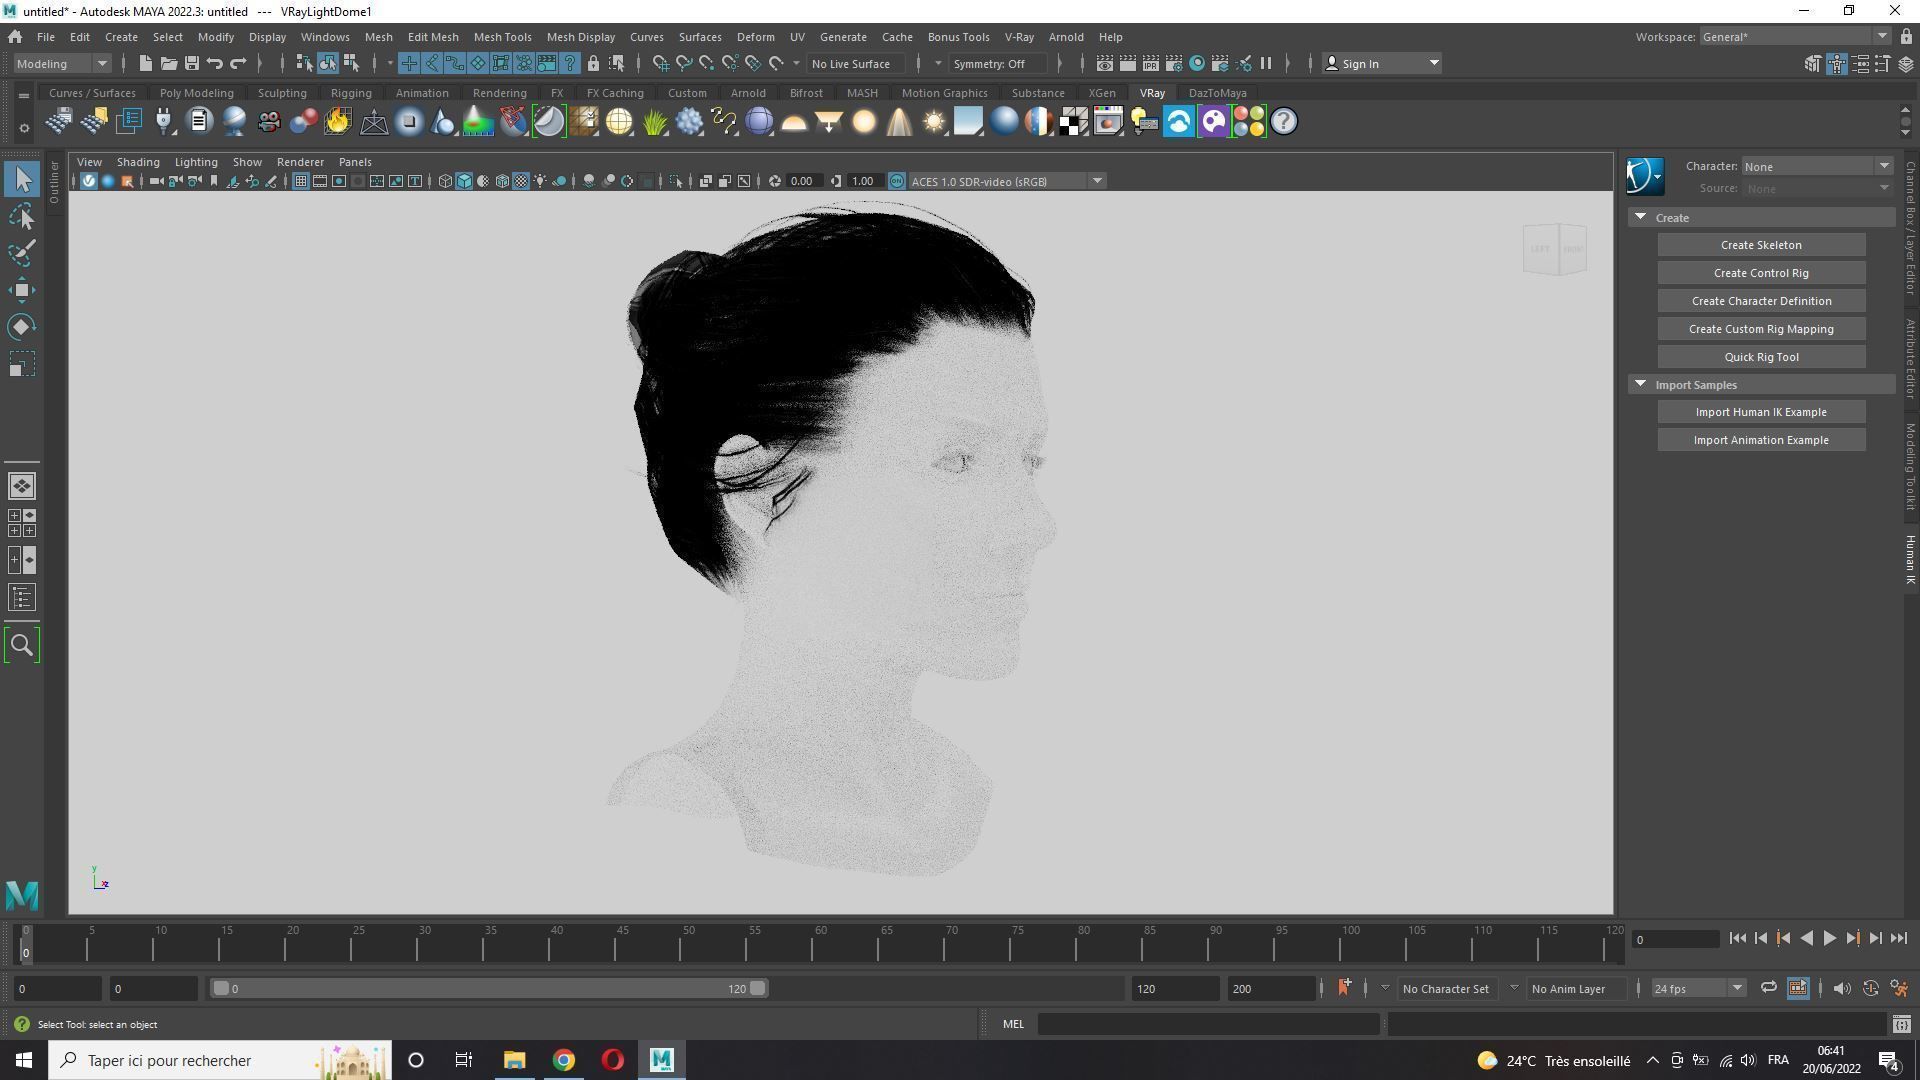Click the Create Control Rig button
The width and height of the screenshot is (1920, 1080).
(1761, 273)
